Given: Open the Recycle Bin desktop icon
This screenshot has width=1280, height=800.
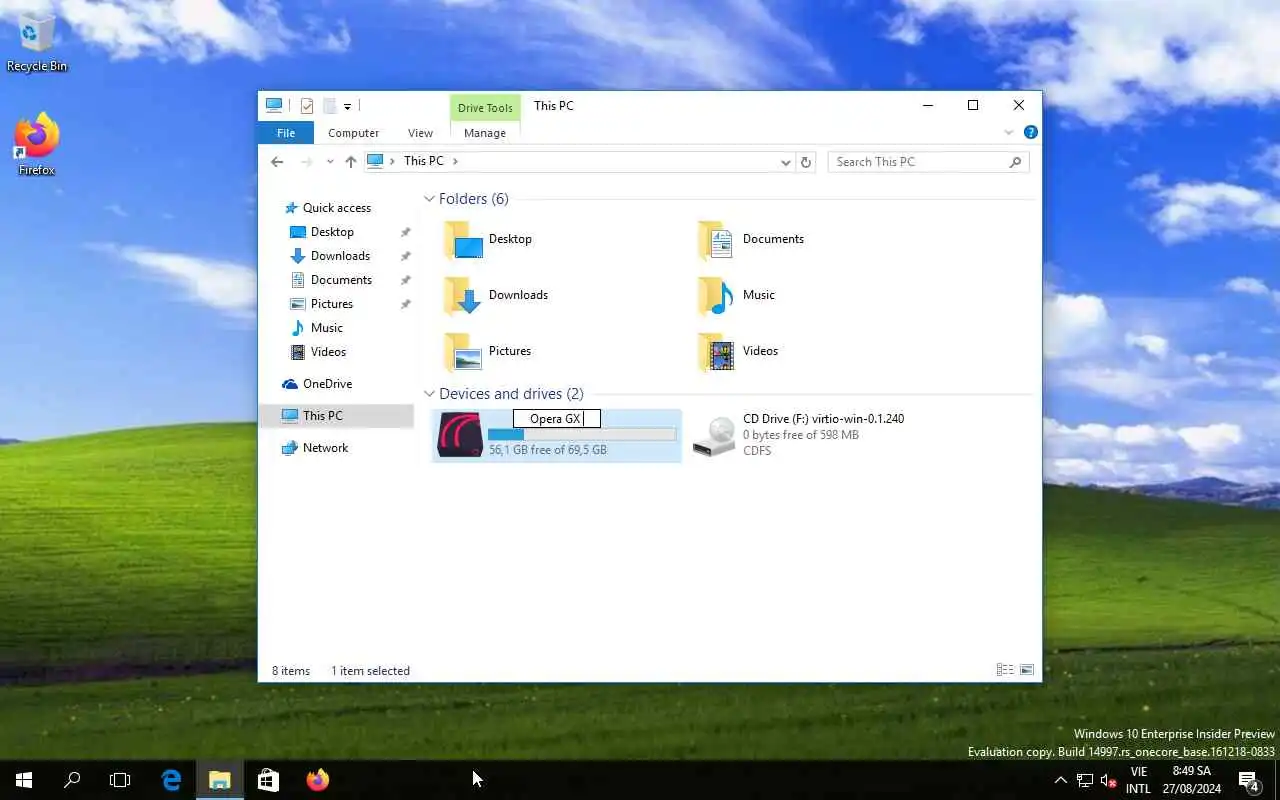Looking at the screenshot, I should tap(36, 42).
